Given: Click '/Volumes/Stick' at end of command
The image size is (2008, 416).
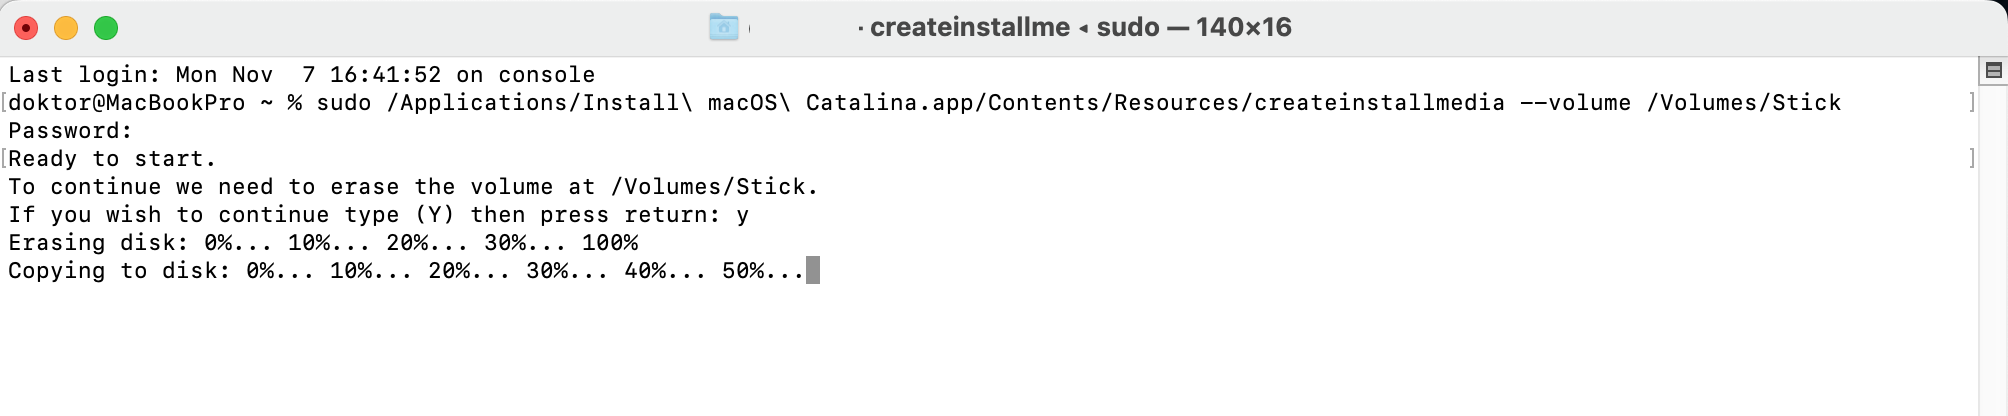Looking at the screenshot, I should tap(1744, 102).
